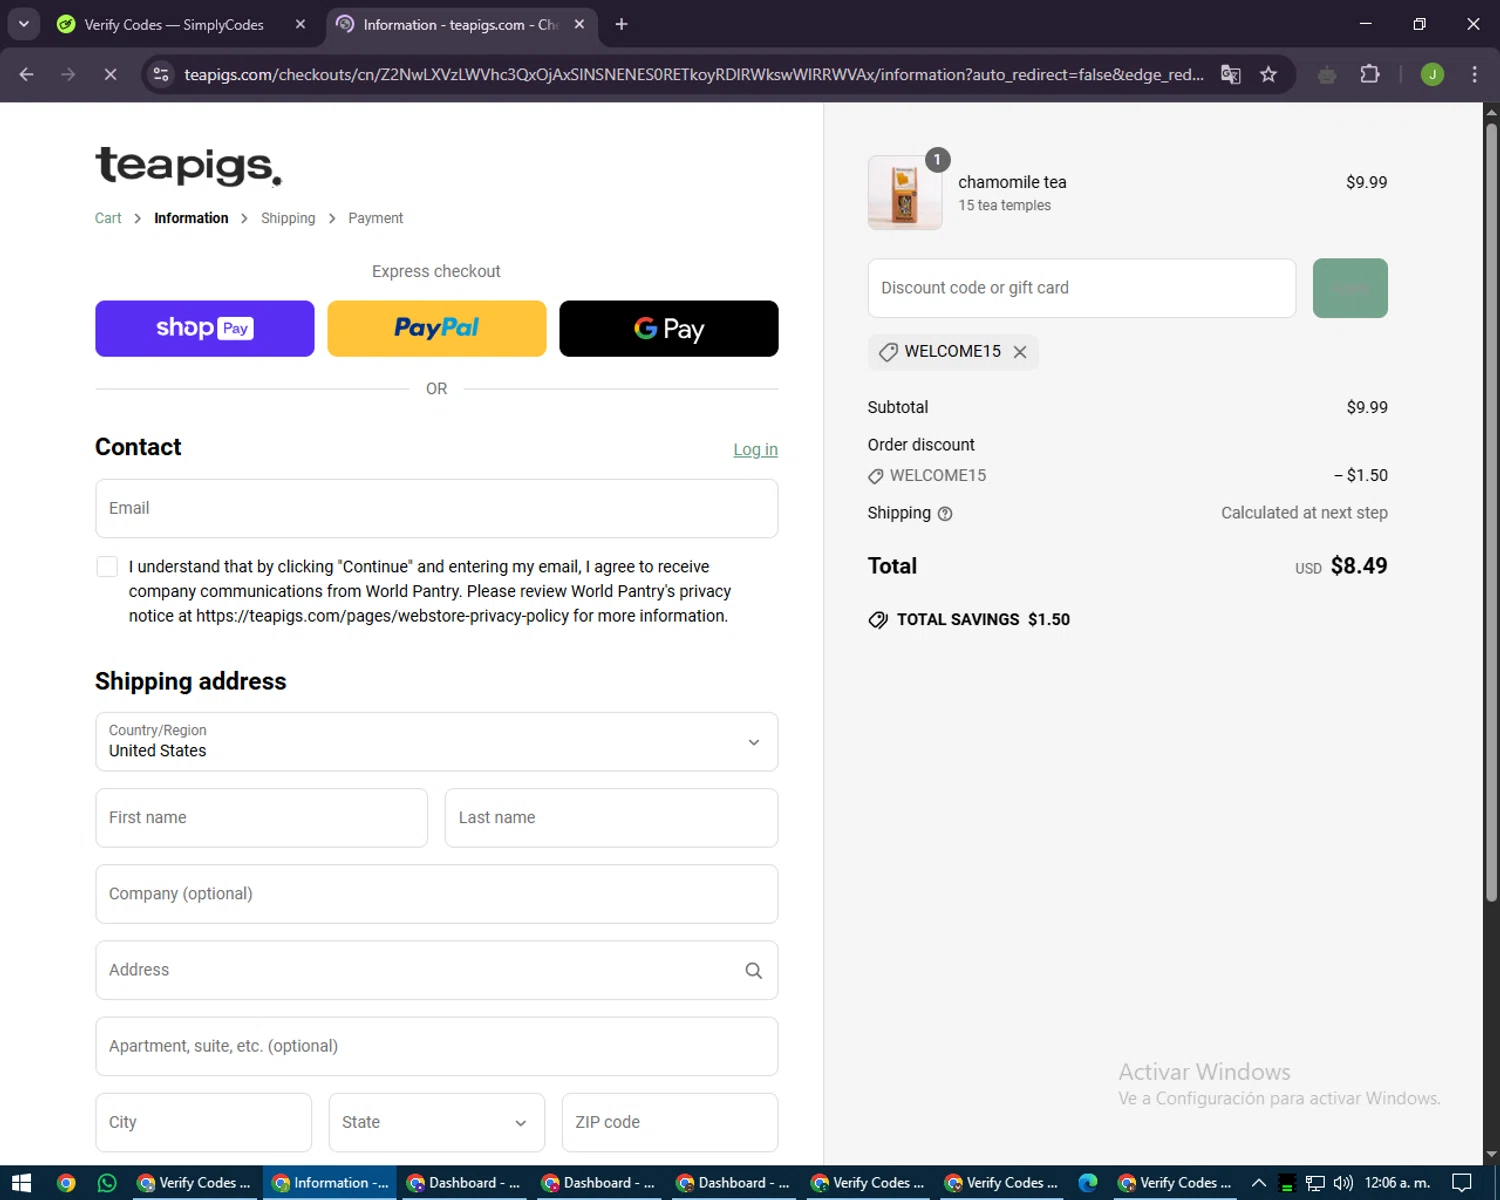
Task: Click the Shipping help question mark icon
Action: pos(945,514)
